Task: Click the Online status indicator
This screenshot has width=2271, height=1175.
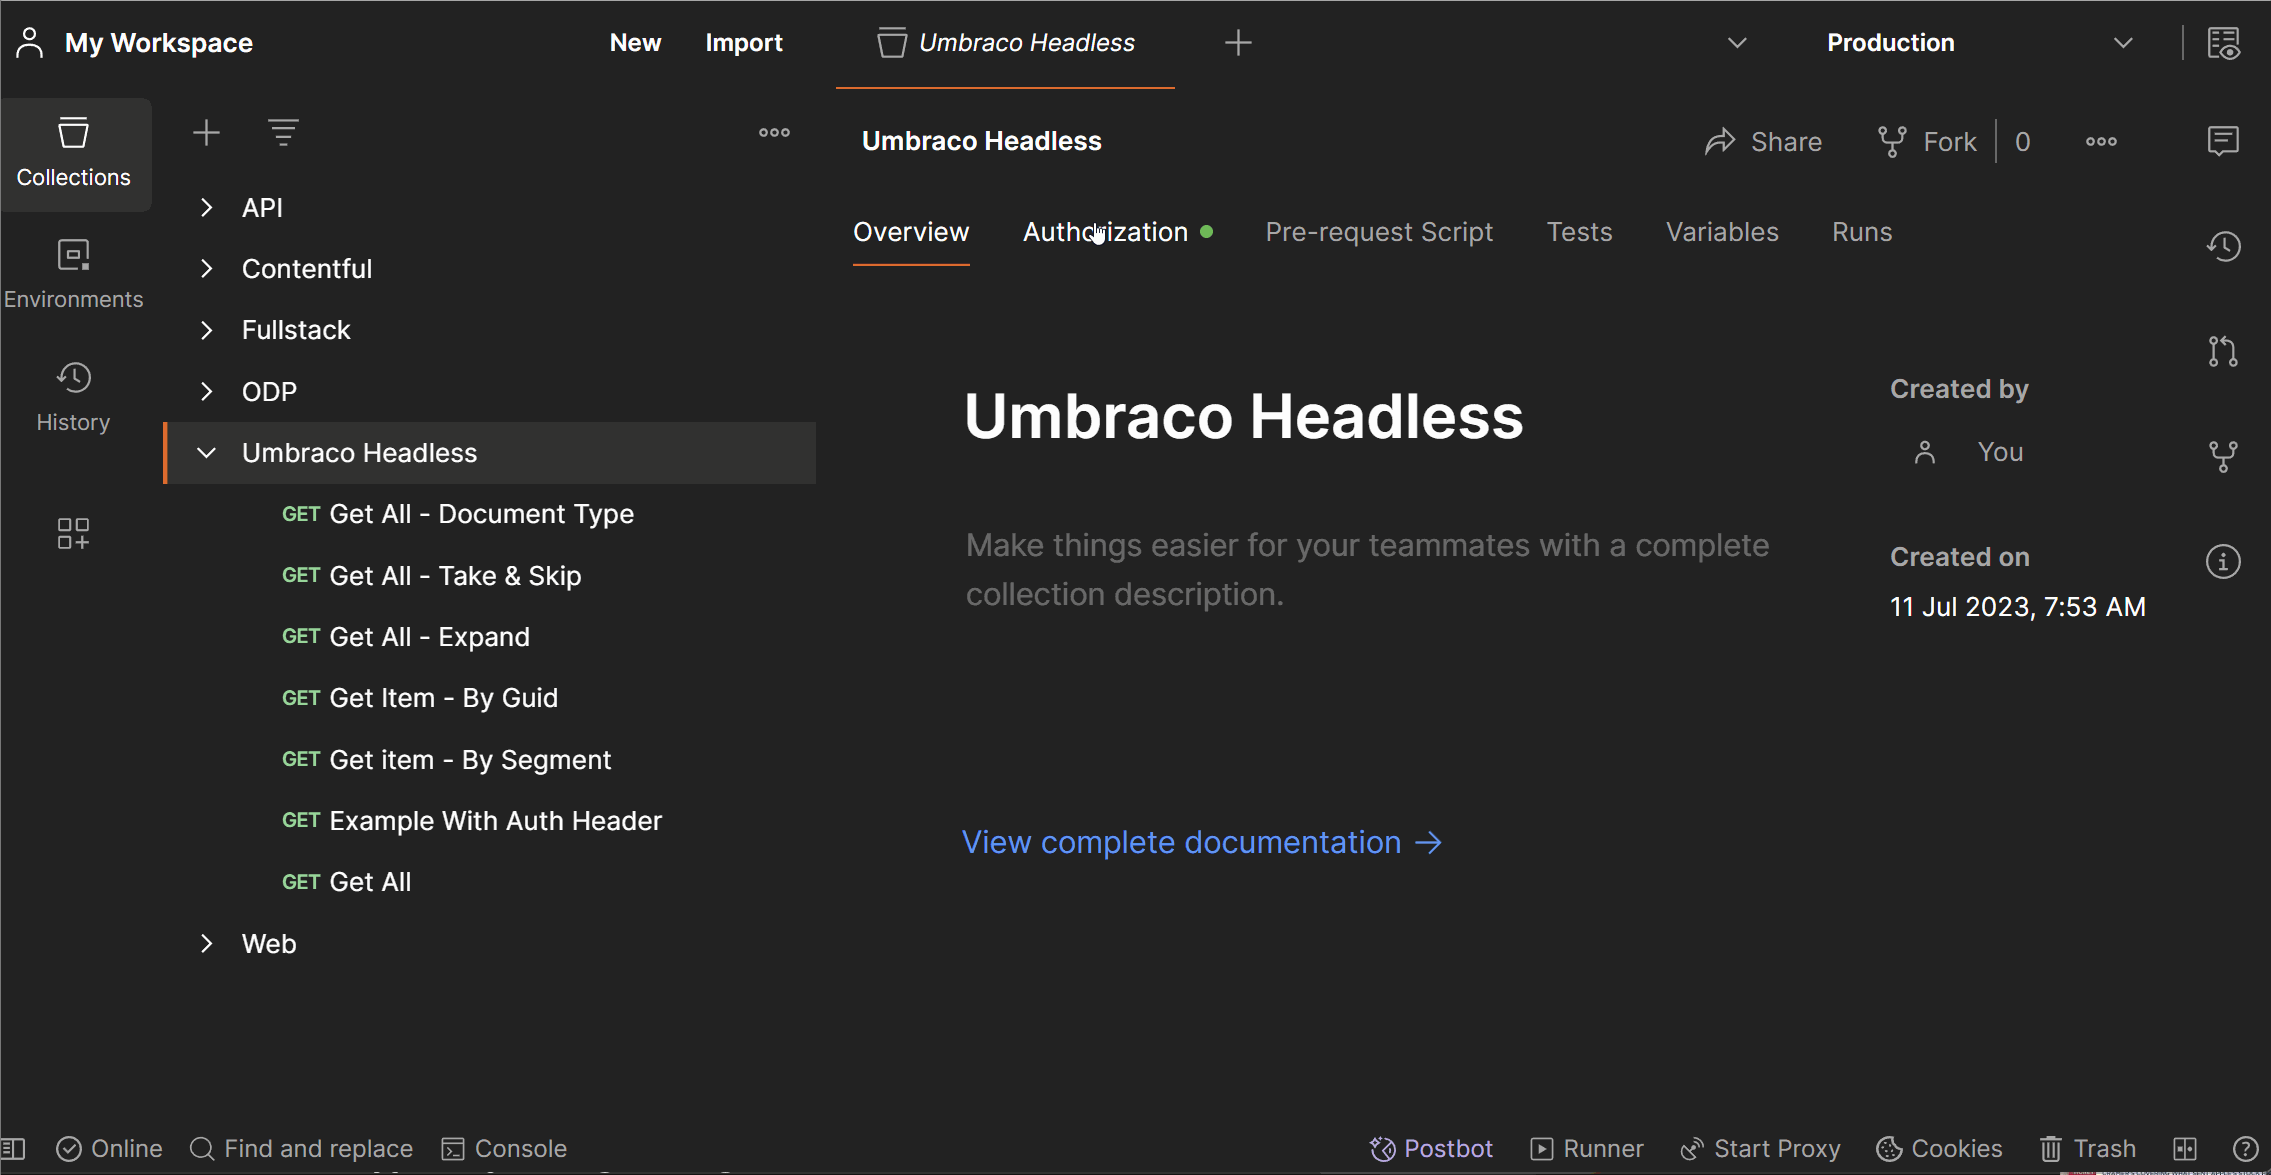Action: tap(110, 1148)
